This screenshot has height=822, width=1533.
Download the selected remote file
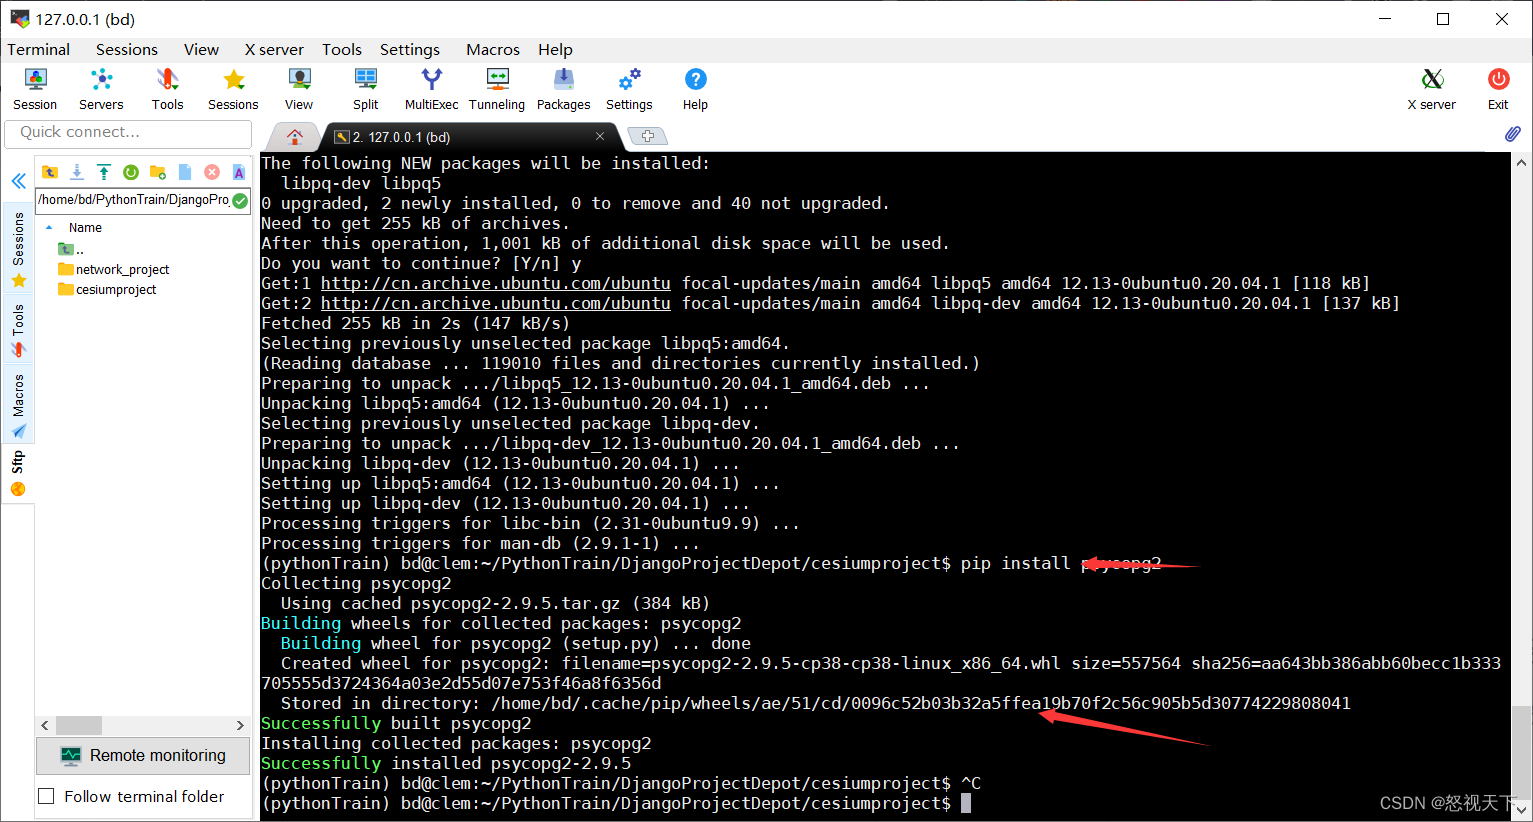77,171
